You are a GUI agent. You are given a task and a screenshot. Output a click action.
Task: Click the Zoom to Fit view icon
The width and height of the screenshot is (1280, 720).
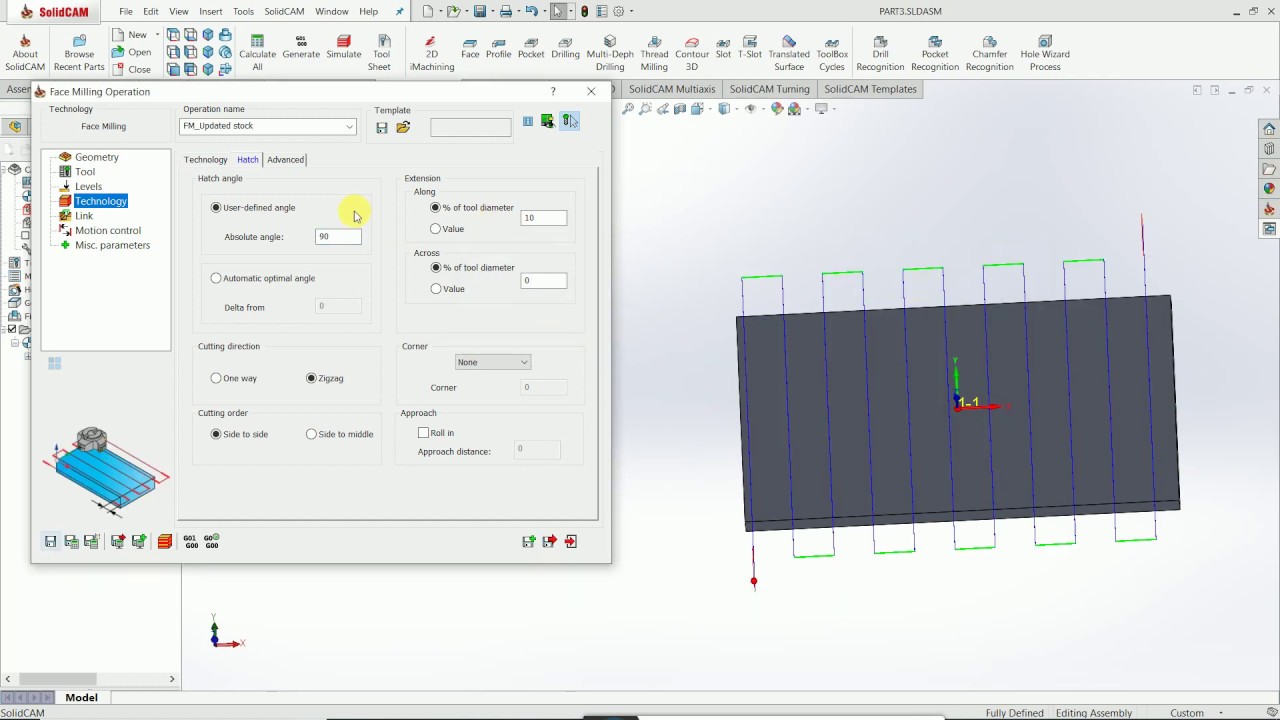(628, 109)
